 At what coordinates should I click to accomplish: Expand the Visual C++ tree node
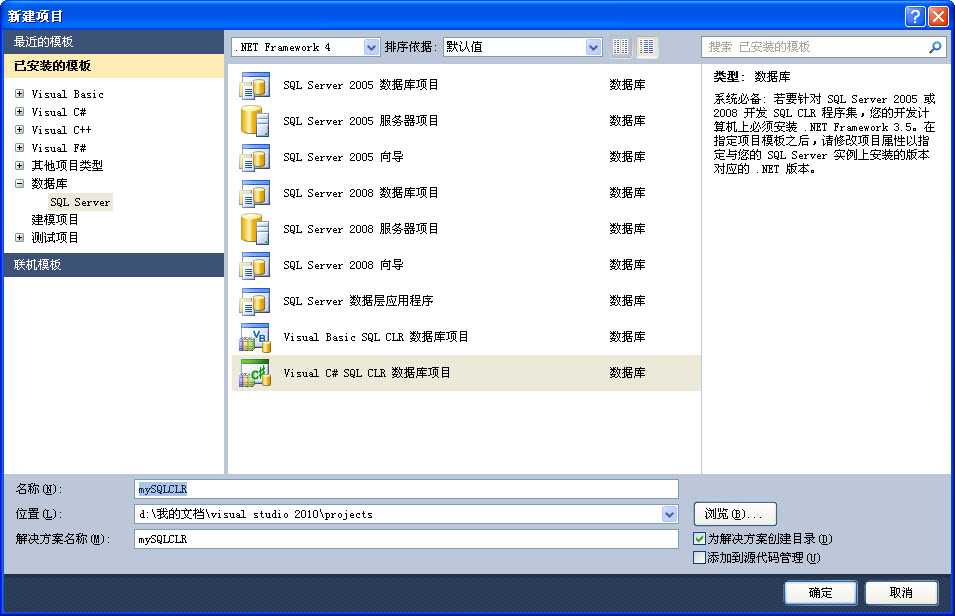pos(19,130)
